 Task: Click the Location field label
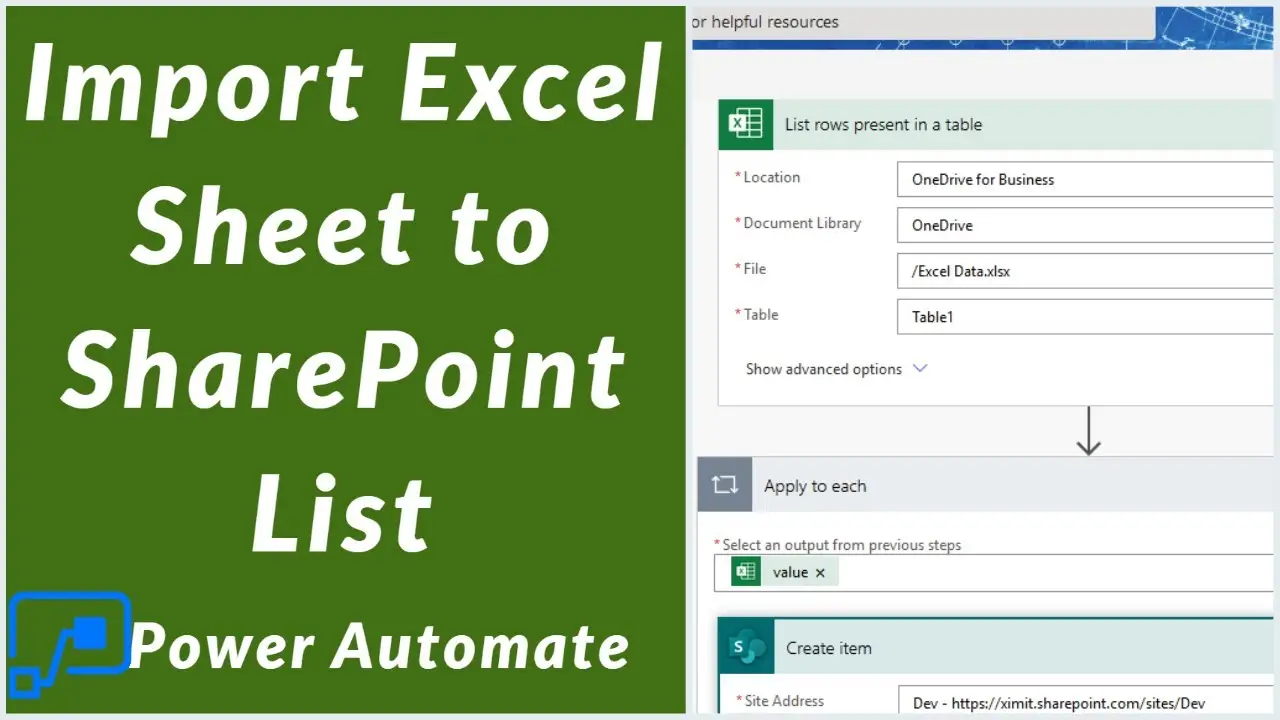click(x=771, y=177)
